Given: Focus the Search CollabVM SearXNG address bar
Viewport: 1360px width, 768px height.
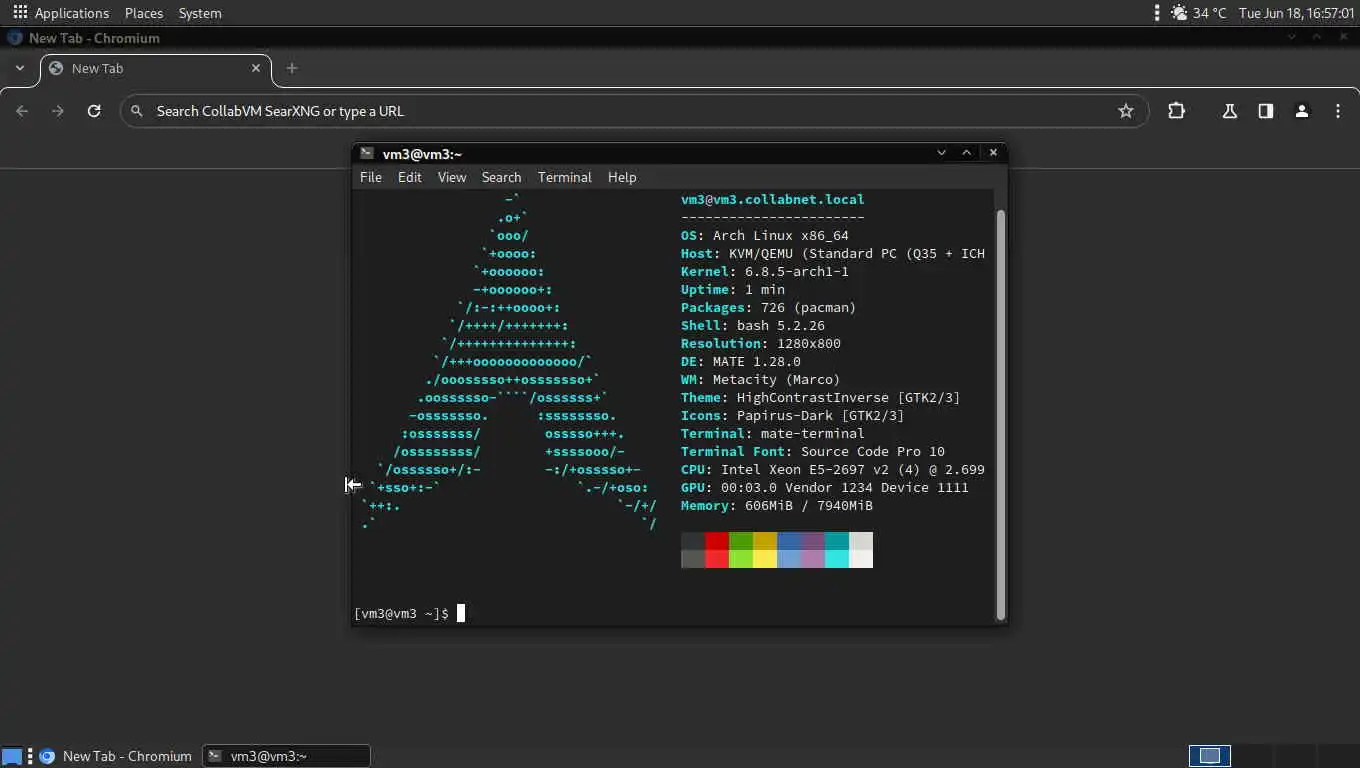Looking at the screenshot, I should [635, 111].
